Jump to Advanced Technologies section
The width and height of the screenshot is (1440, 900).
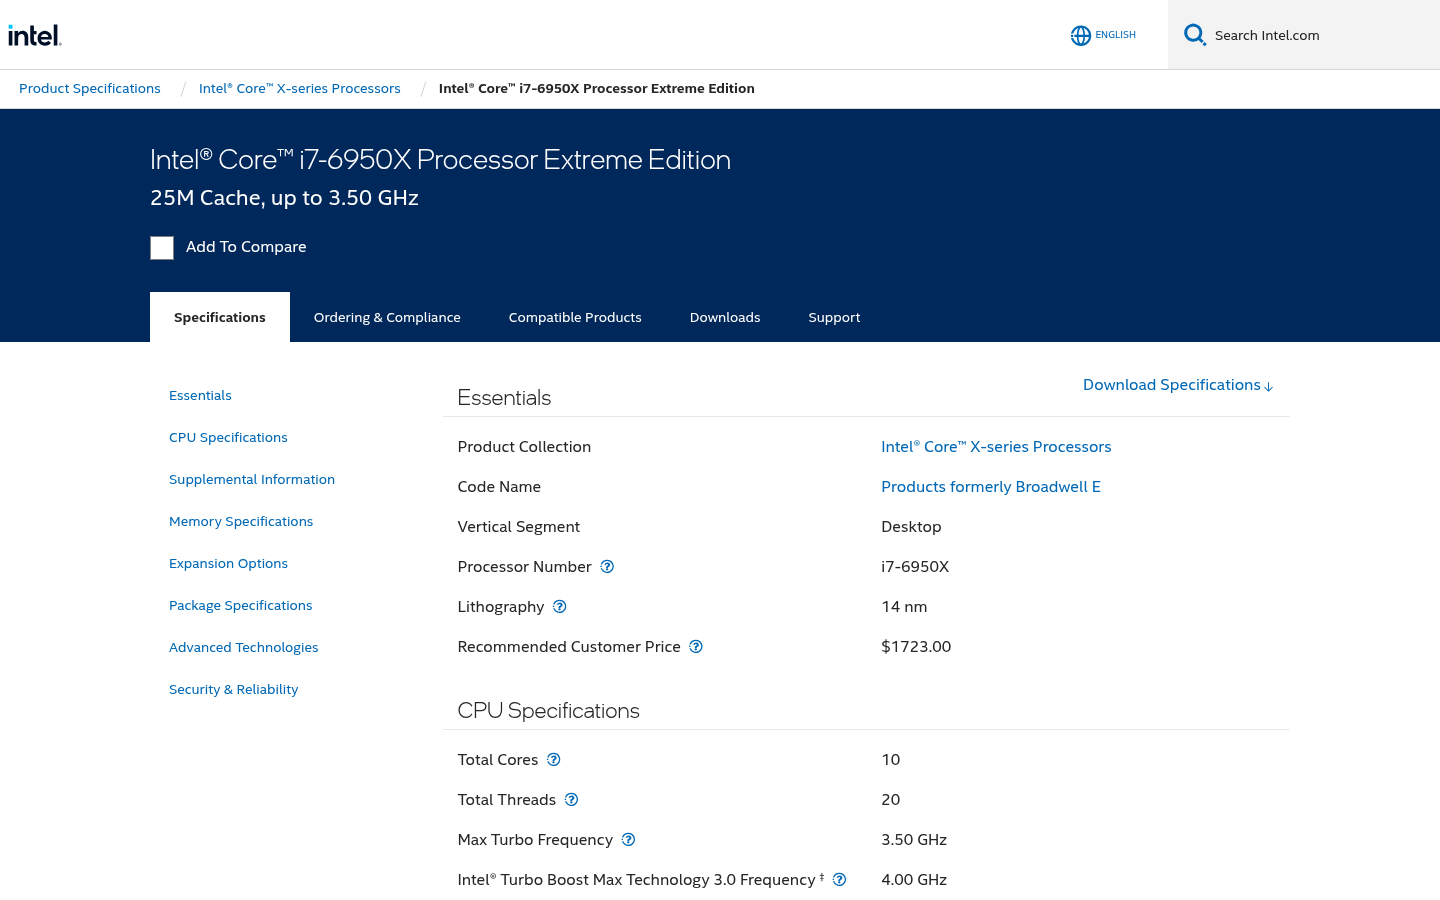click(243, 648)
